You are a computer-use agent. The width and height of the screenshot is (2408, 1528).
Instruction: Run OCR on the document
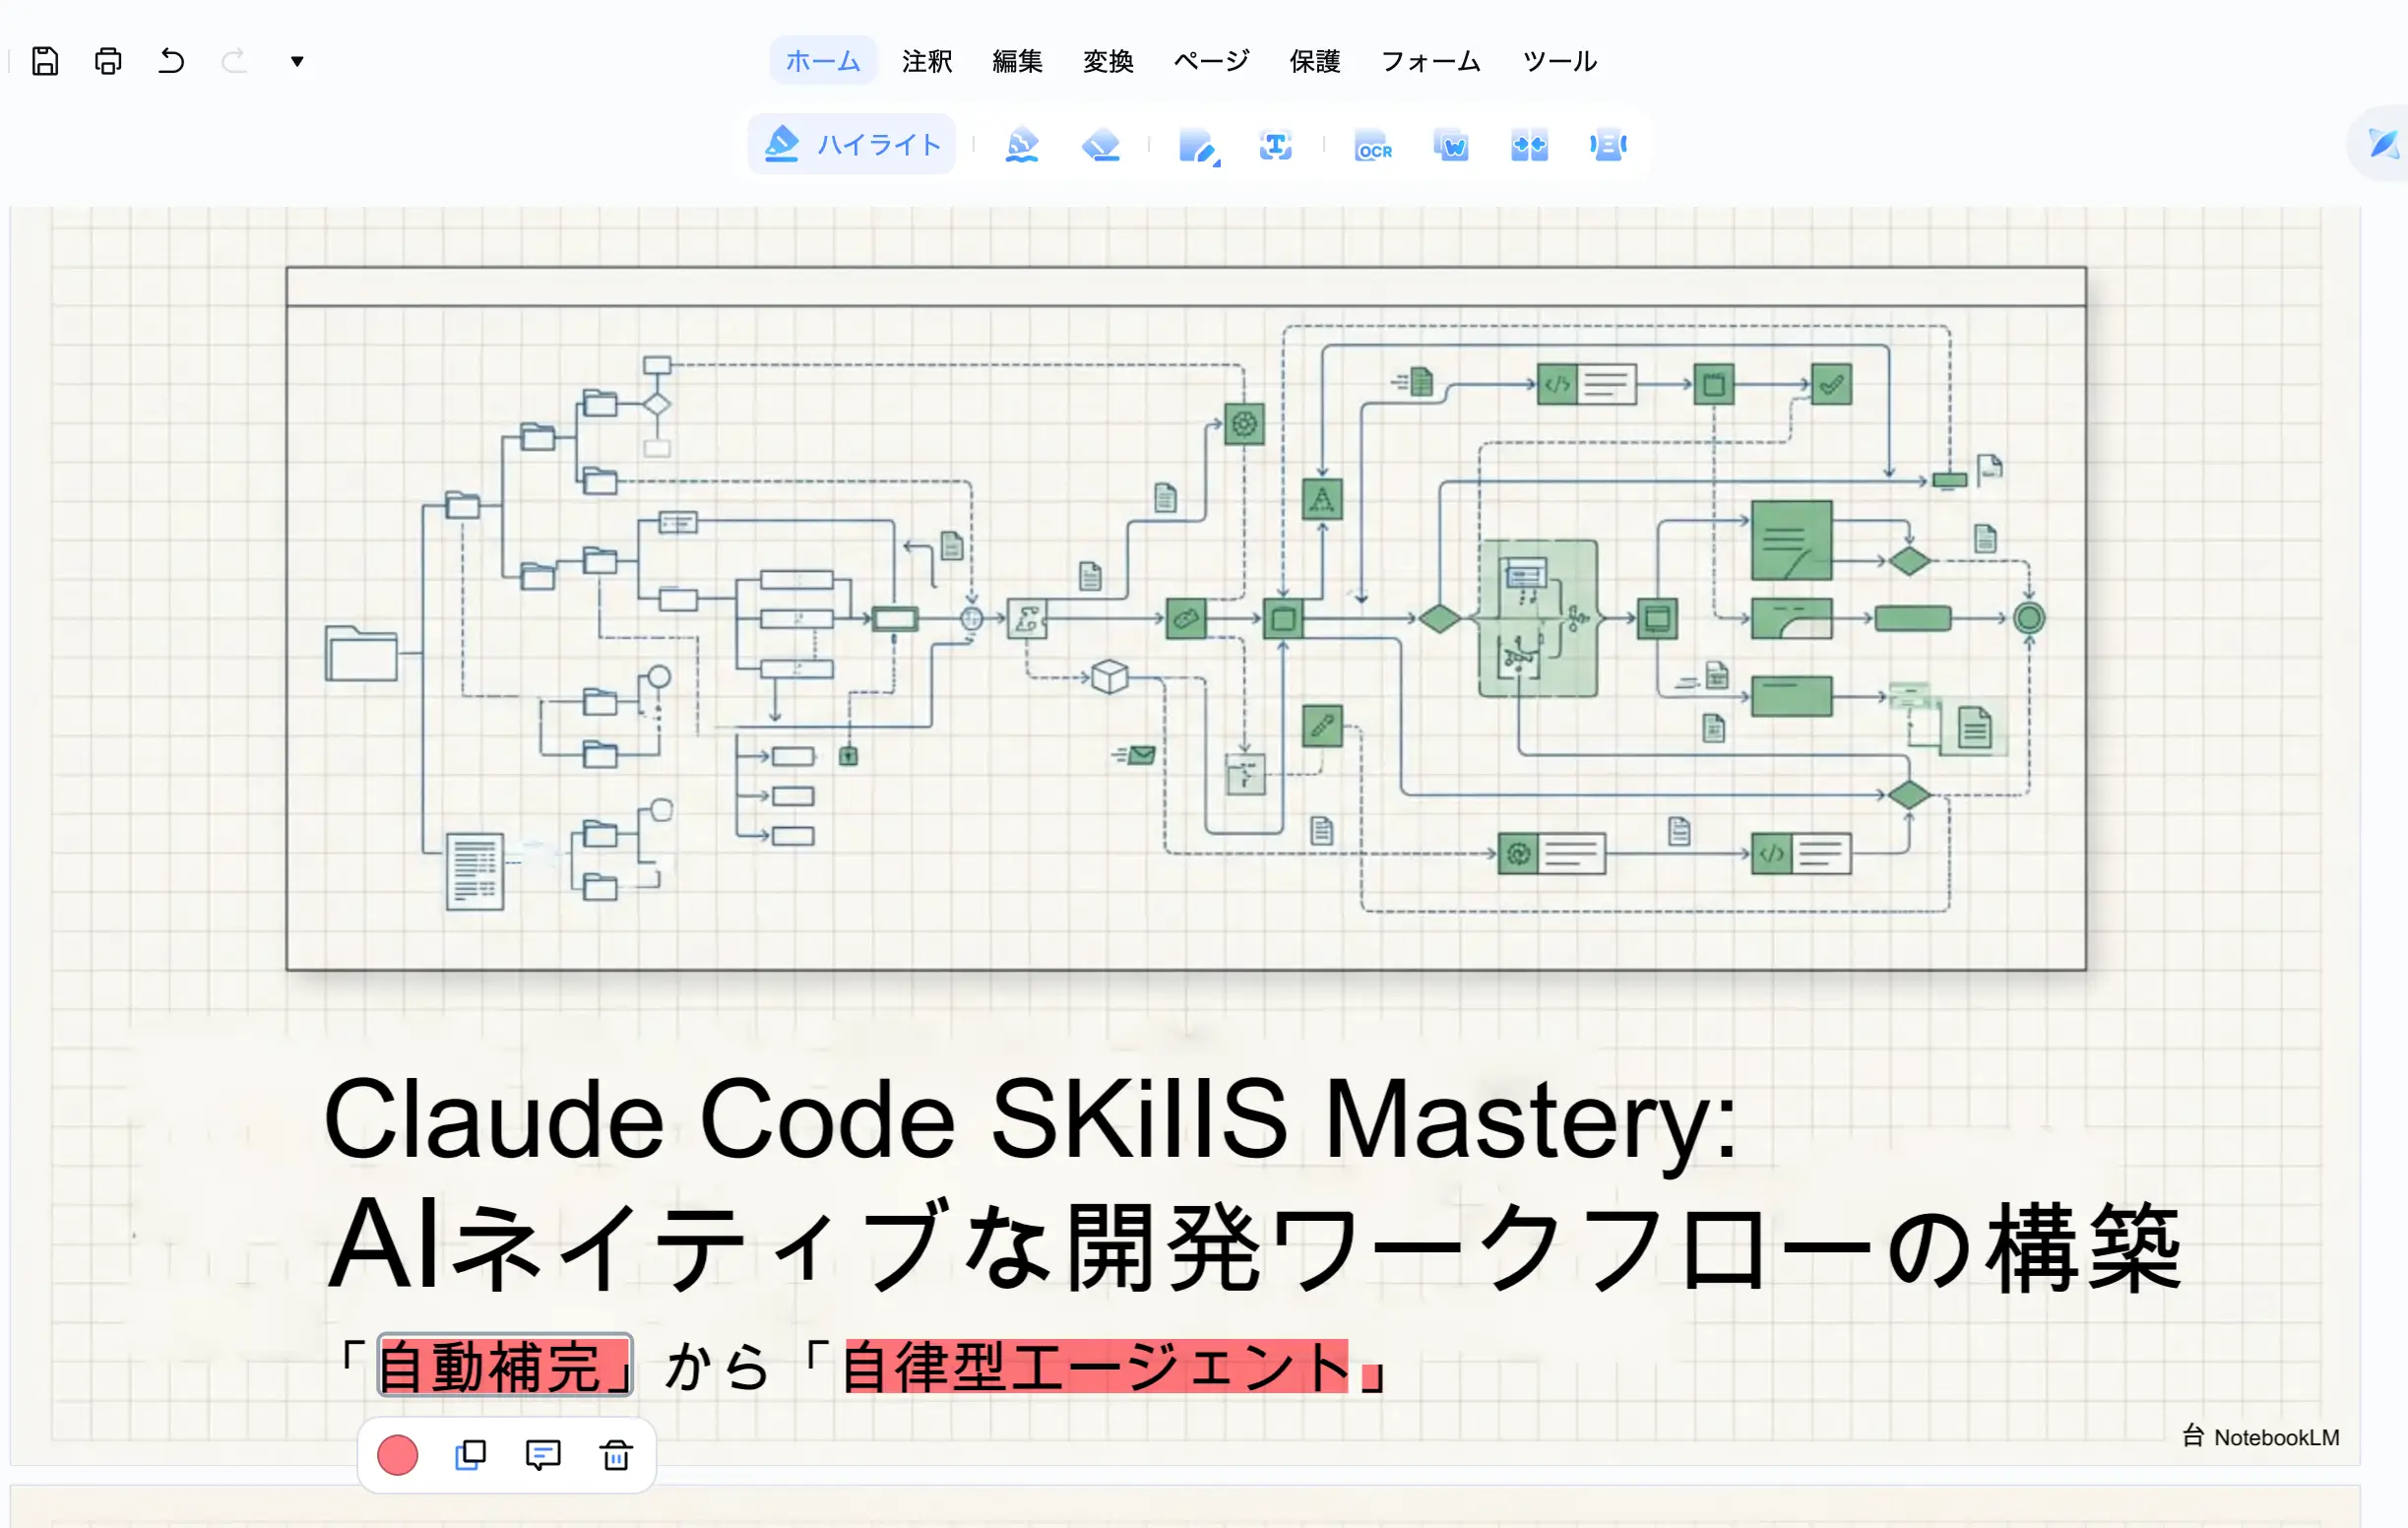click(1373, 145)
